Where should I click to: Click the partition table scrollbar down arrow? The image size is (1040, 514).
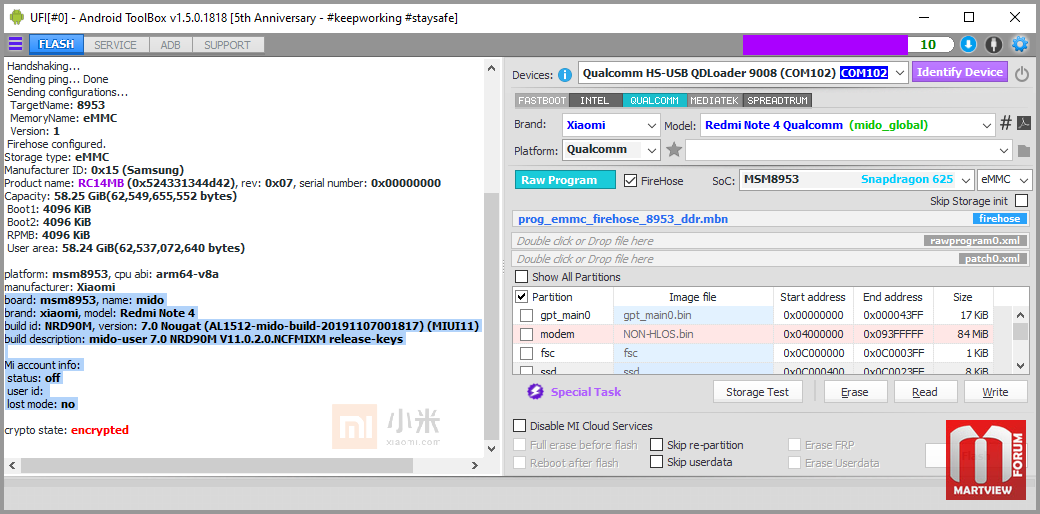pos(1021,365)
